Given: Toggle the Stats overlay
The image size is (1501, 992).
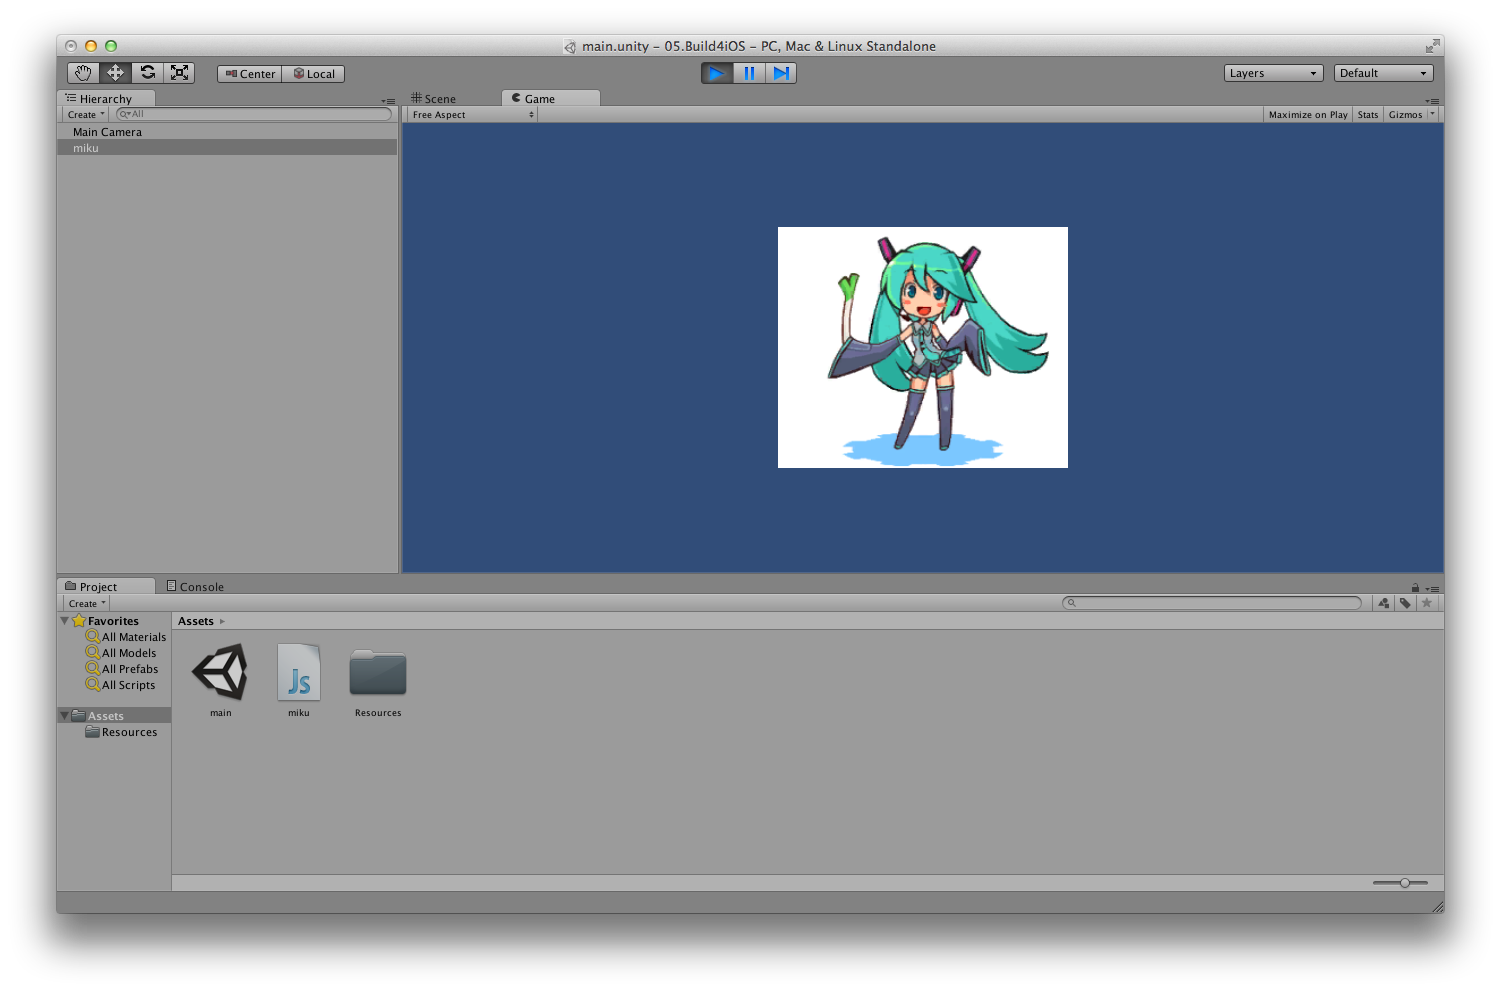Looking at the screenshot, I should [1368, 115].
